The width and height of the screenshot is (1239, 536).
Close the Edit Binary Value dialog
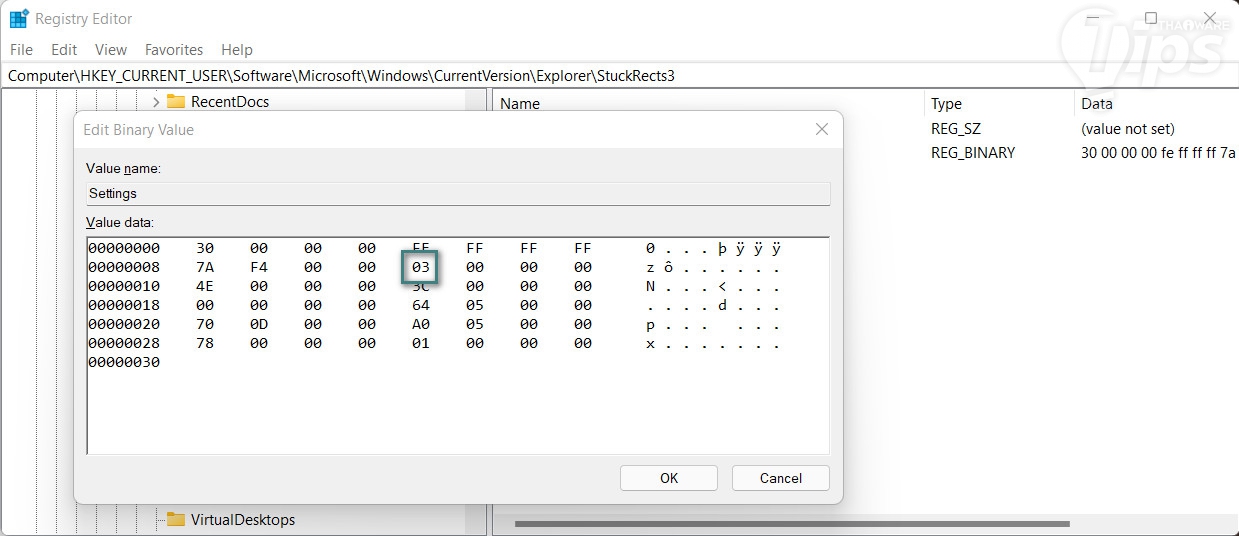822,129
